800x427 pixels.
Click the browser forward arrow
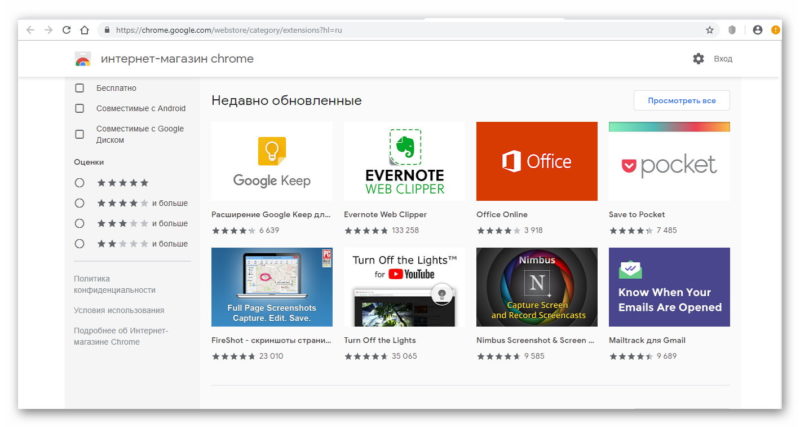(48, 30)
